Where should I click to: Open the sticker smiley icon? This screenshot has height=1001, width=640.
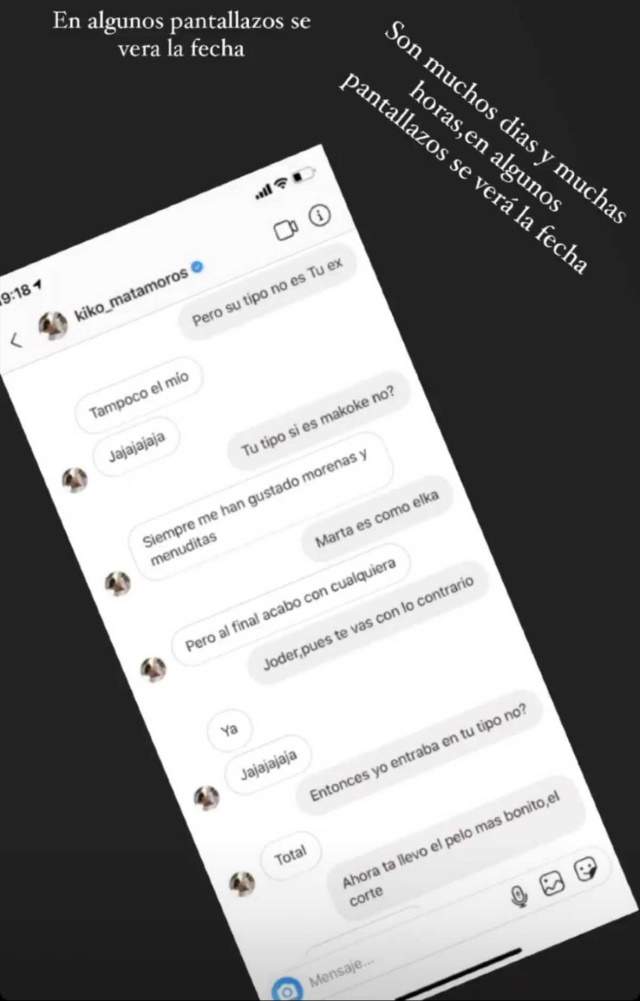(586, 869)
